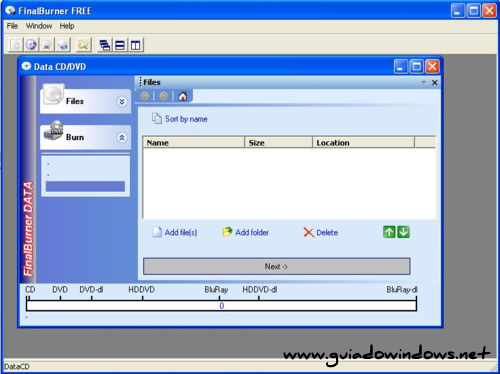Click Delete
This screenshot has height=374, width=500.
coord(321,232)
